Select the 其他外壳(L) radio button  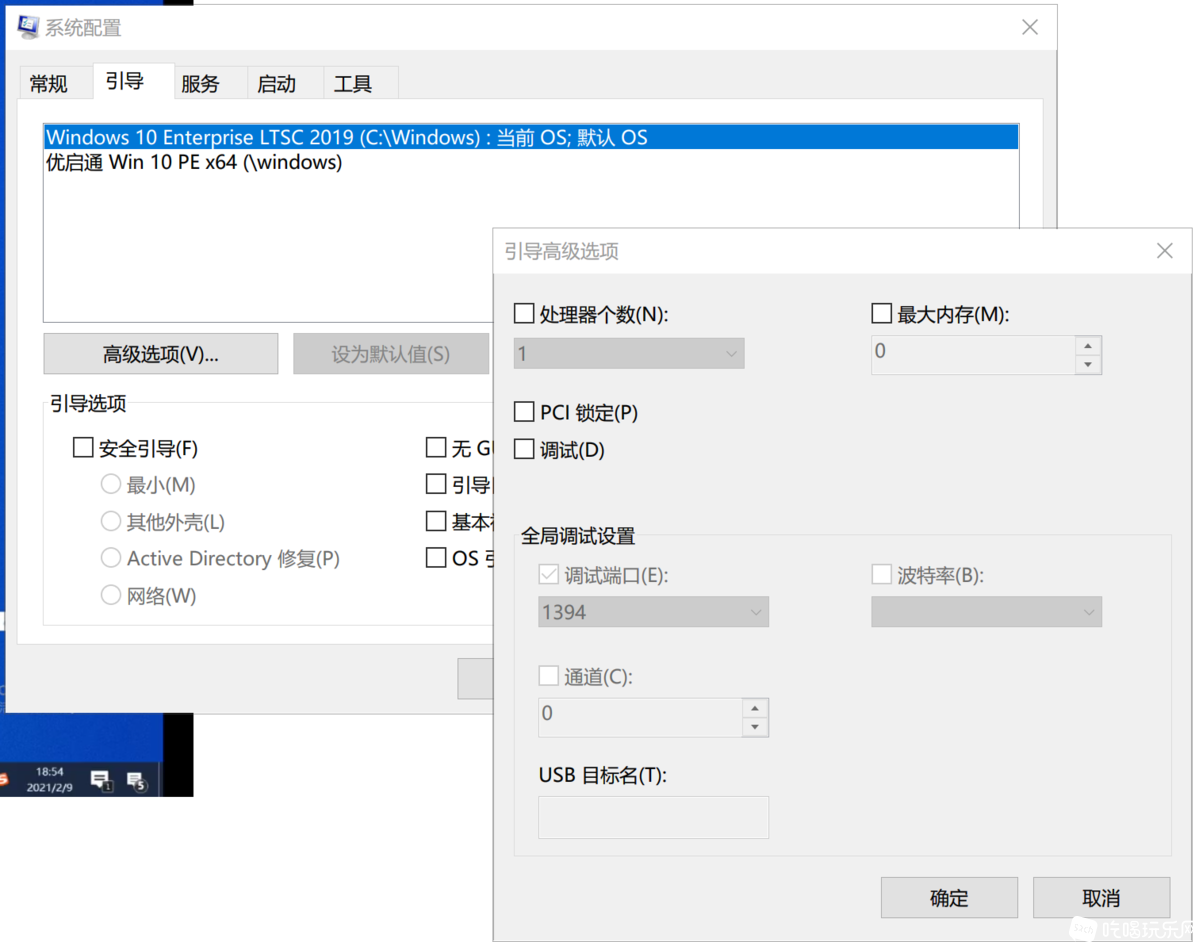[x=111, y=521]
